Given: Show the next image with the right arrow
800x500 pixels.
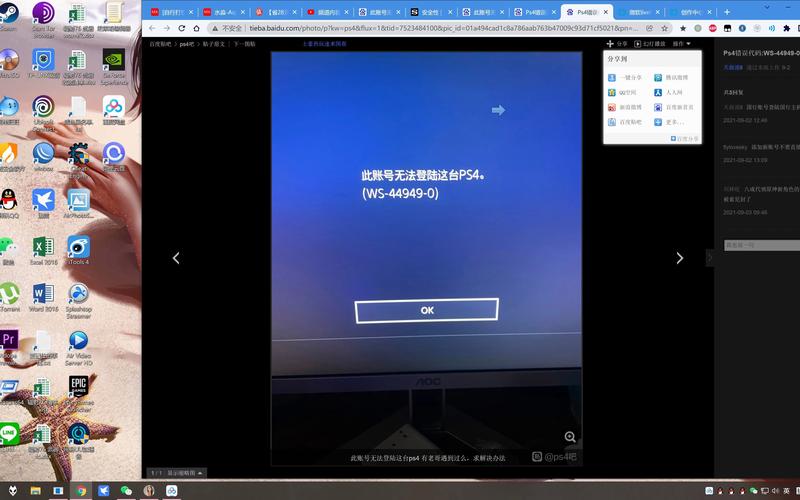Looking at the screenshot, I should coord(680,258).
